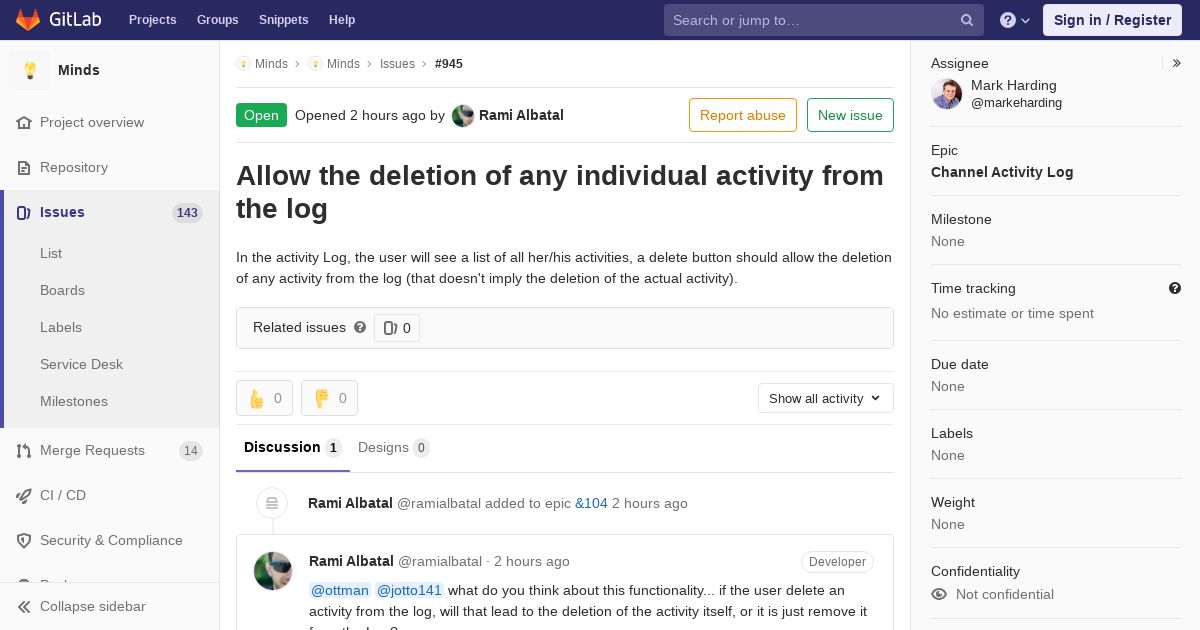Image resolution: width=1200 pixels, height=630 pixels.
Task: Click first Minds breadcrumb icon
Action: click(x=243, y=63)
